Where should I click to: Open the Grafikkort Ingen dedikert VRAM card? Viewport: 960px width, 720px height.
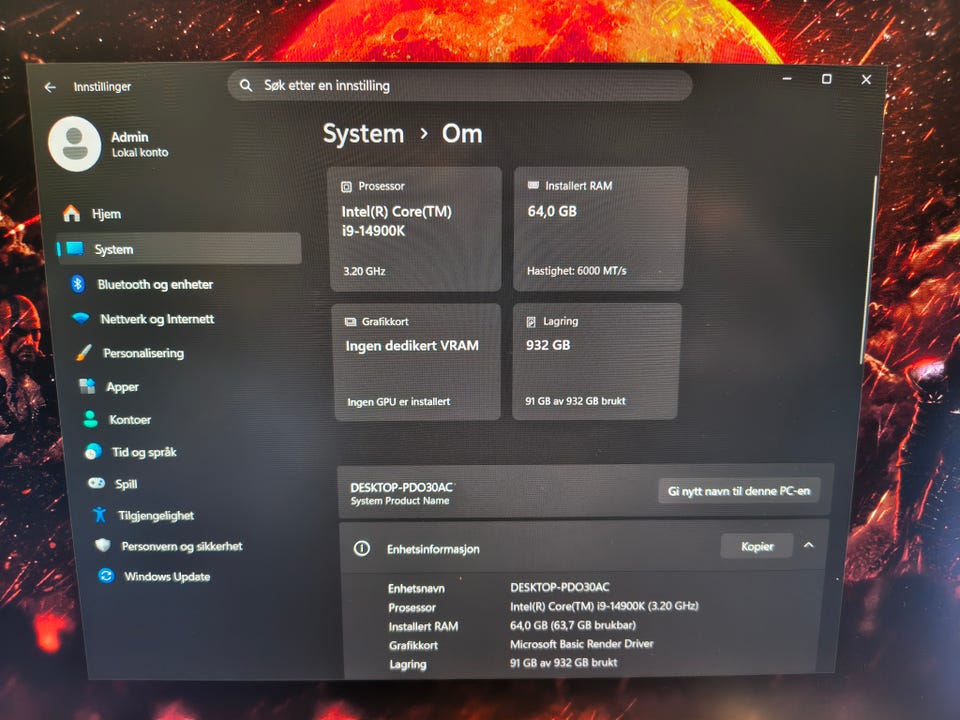click(x=418, y=362)
